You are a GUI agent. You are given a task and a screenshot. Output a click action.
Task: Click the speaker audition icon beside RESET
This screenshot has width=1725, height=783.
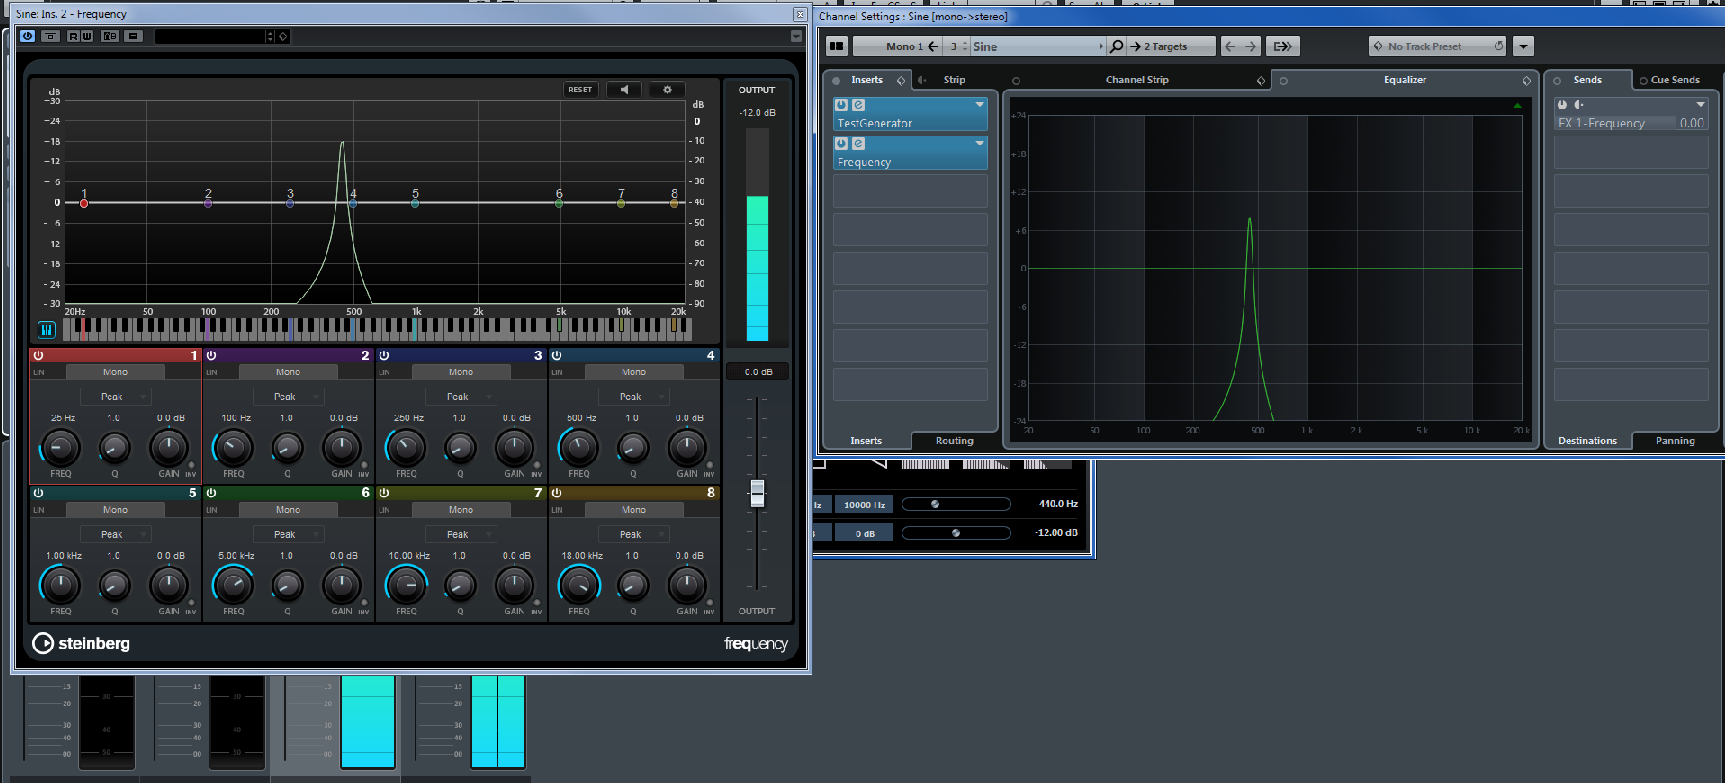[624, 89]
